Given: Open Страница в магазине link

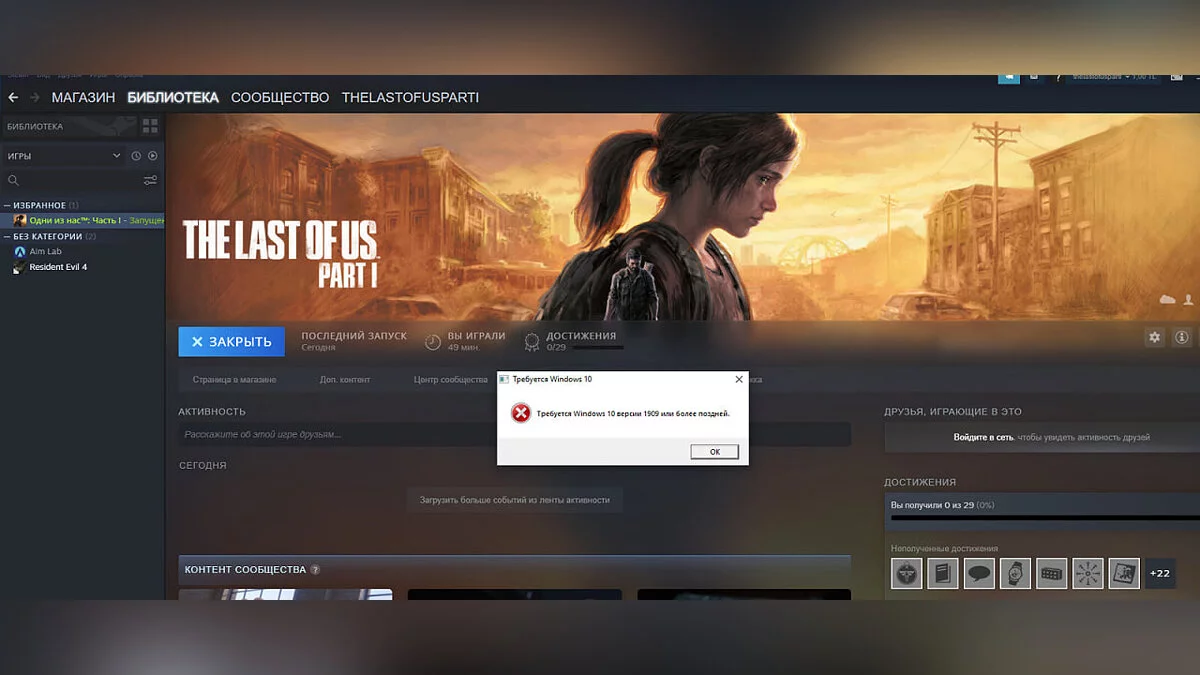Looking at the screenshot, I should coord(235,380).
